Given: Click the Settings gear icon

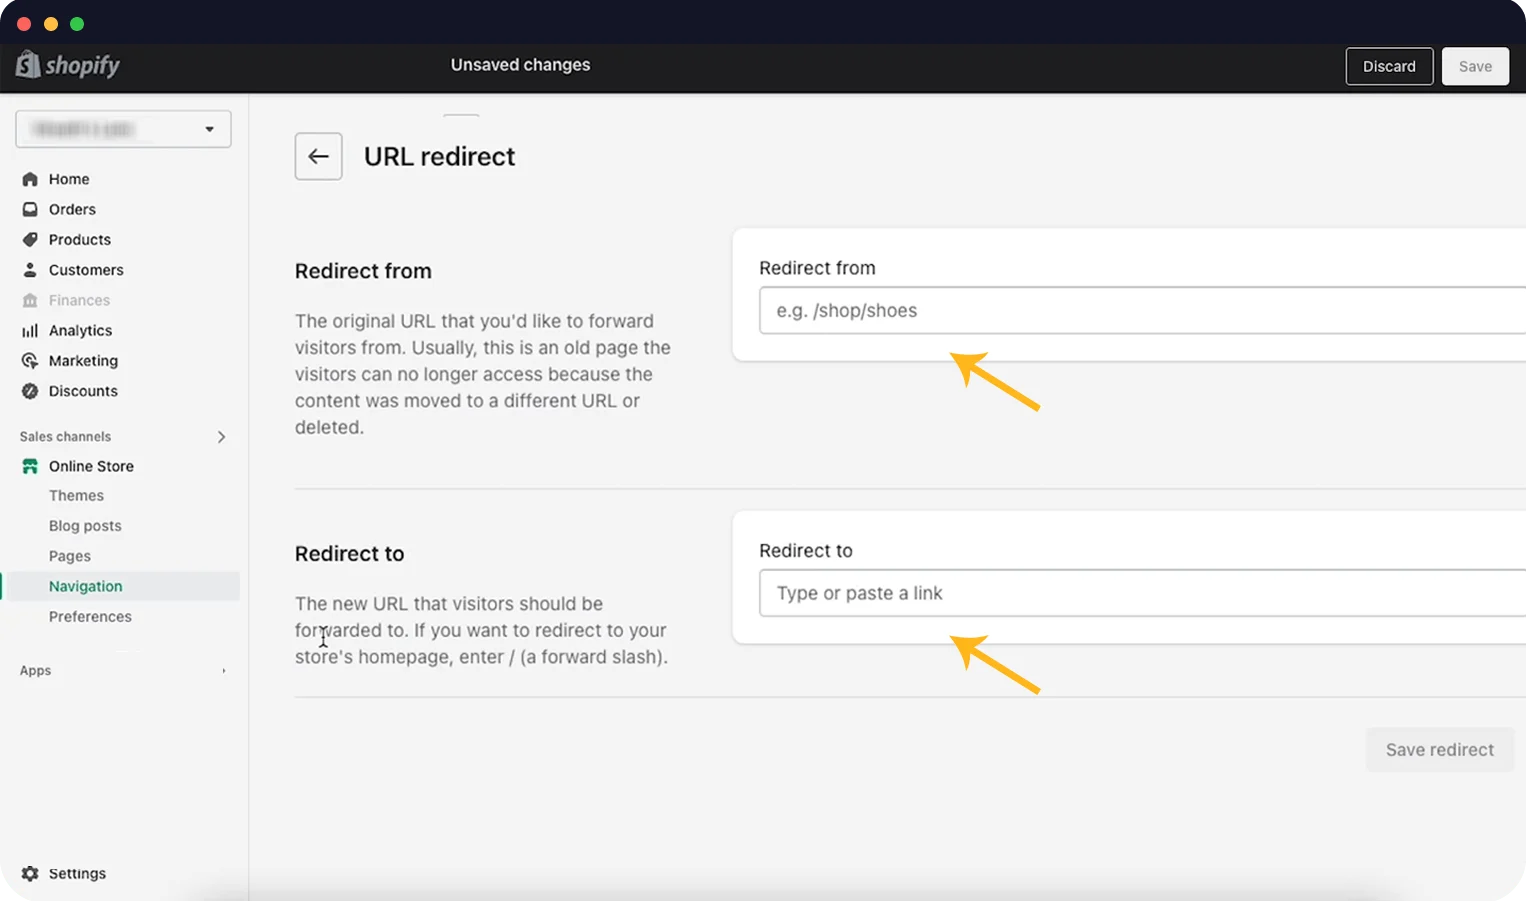Looking at the screenshot, I should [30, 873].
